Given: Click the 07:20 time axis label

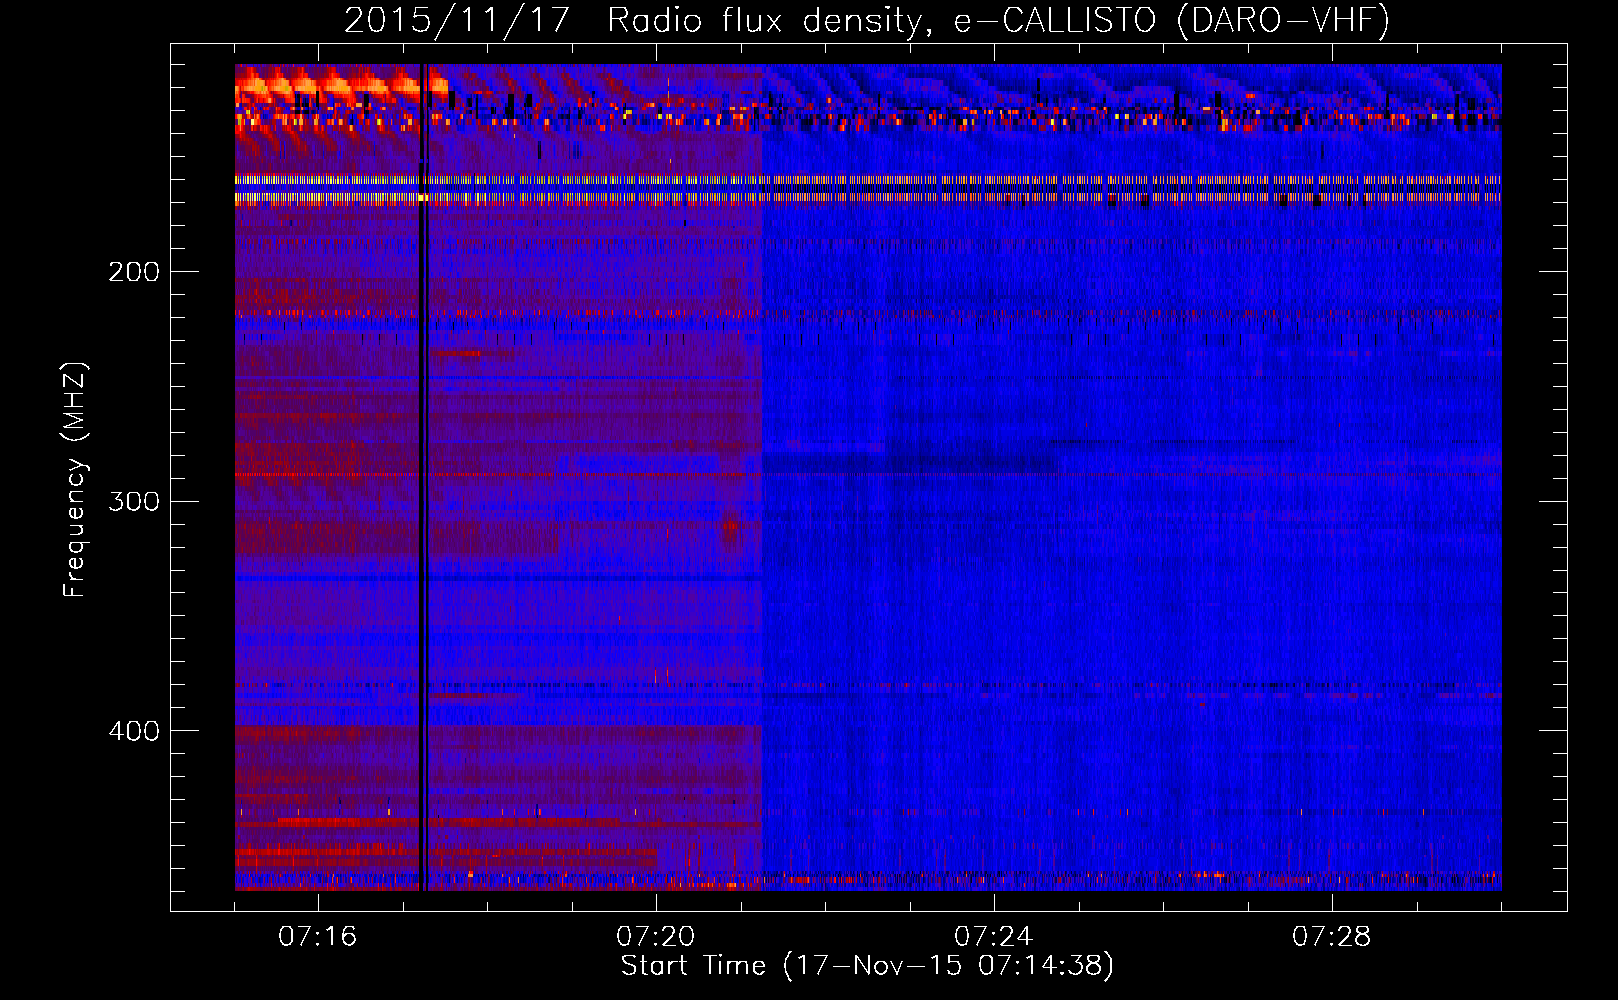Looking at the screenshot, I should [656, 937].
